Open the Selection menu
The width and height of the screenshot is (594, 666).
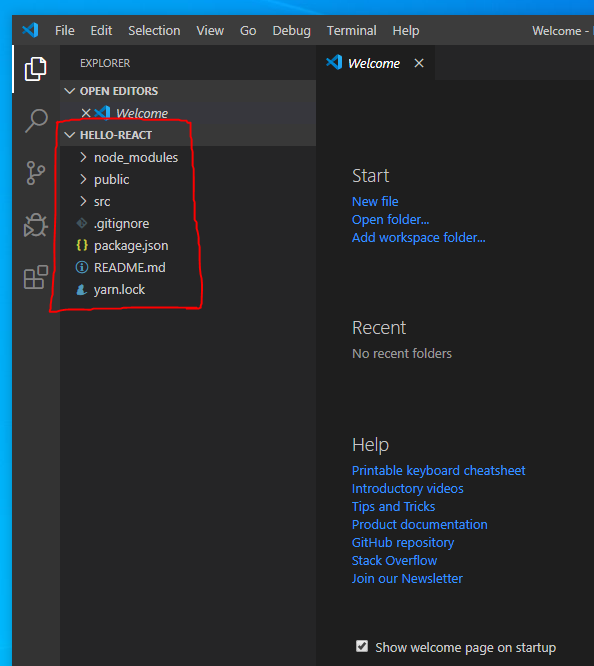tap(154, 31)
